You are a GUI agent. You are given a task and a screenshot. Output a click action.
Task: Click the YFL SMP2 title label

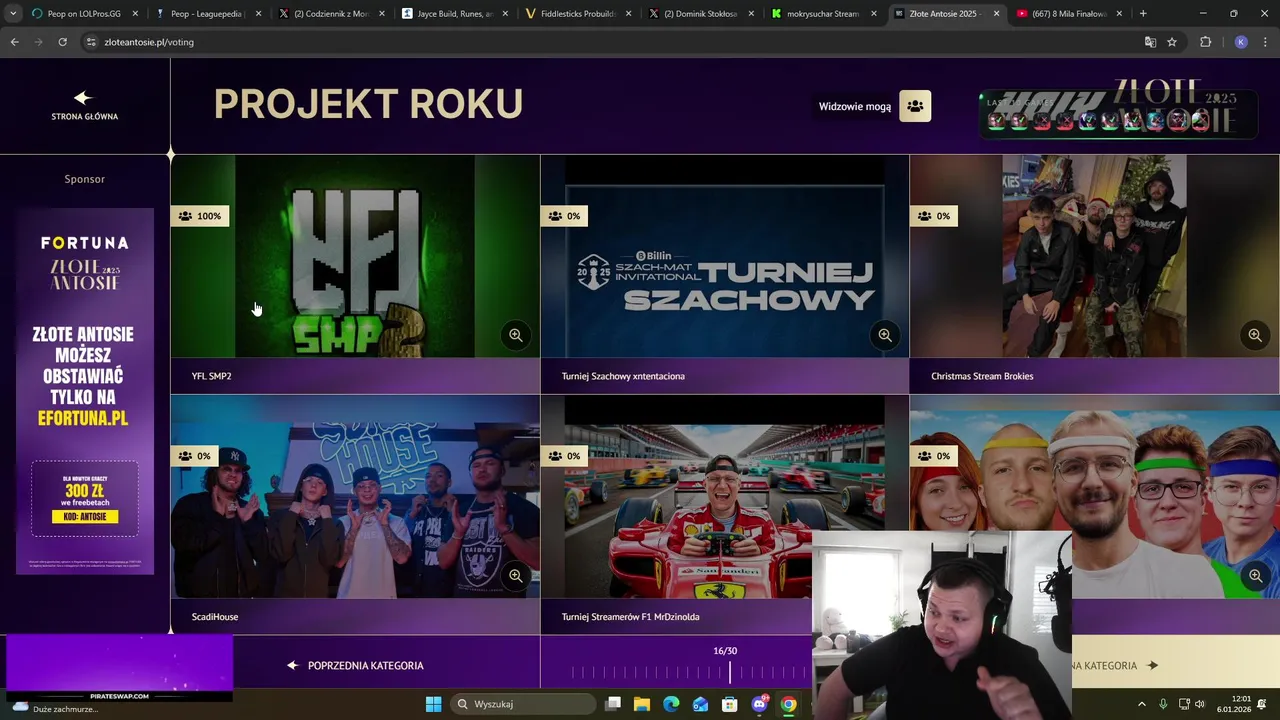coord(211,376)
